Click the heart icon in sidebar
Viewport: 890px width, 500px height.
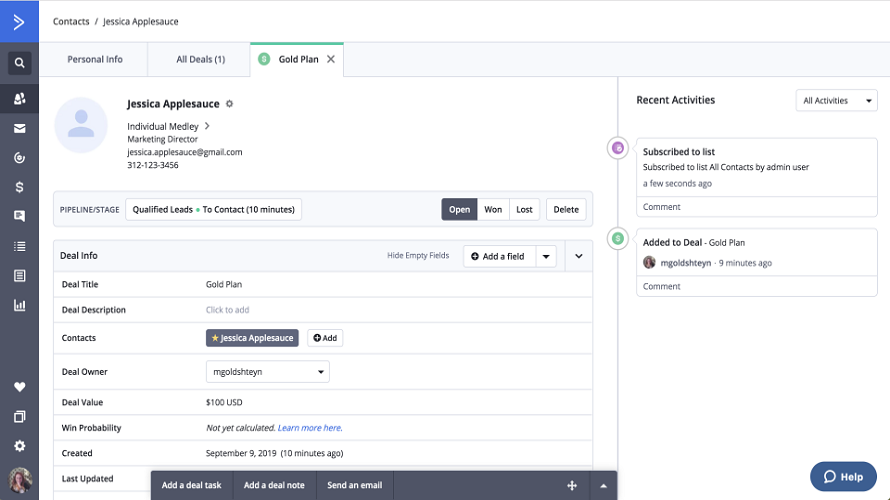(19, 387)
